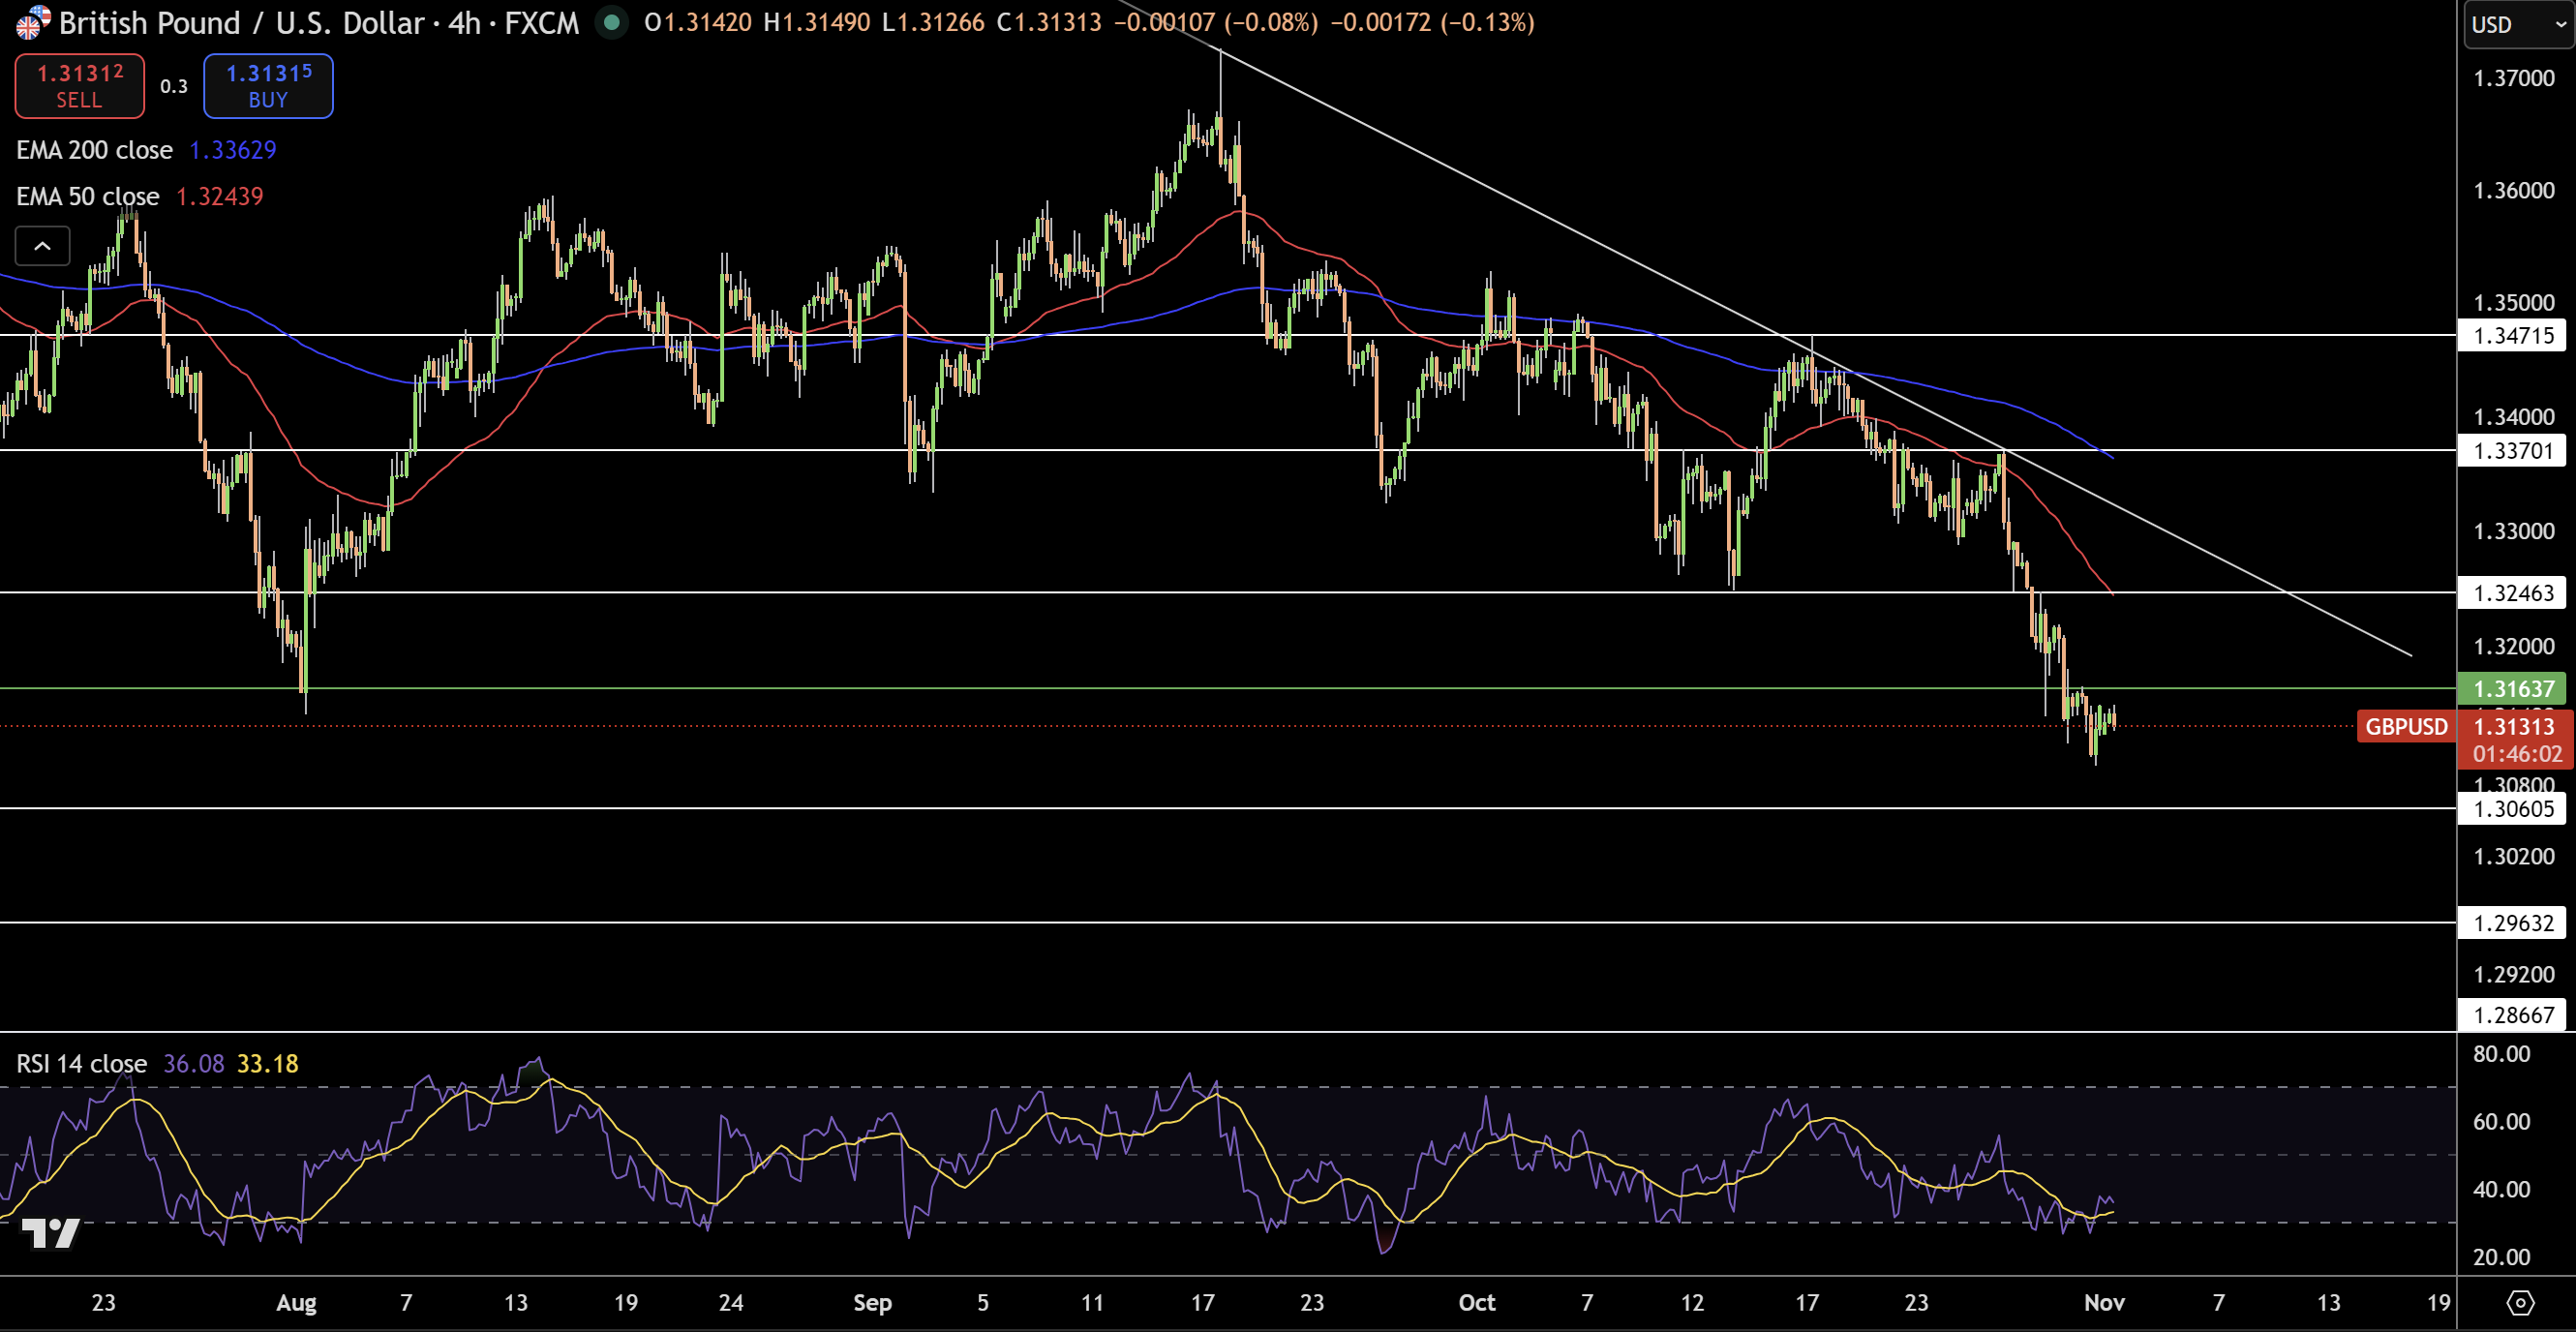Click the TradingView logo watermark

coord(52,1233)
